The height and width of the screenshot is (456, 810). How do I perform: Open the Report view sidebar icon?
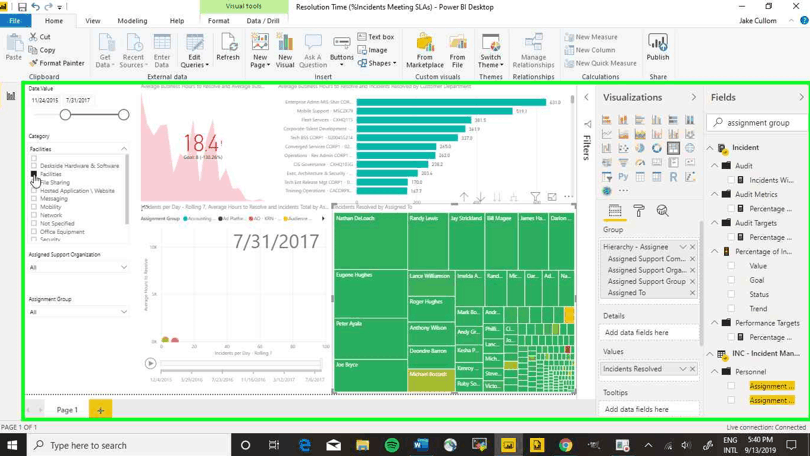tap(11, 96)
